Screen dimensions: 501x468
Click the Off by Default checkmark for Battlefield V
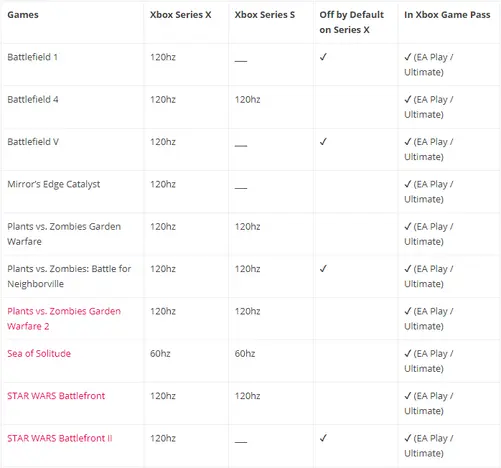pos(323,141)
